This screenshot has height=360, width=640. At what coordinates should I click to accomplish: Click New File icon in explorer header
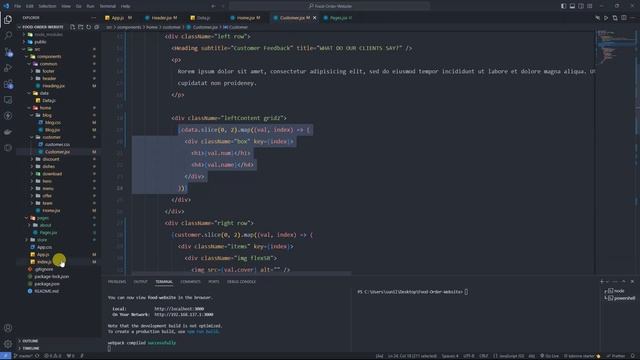coord(72,27)
